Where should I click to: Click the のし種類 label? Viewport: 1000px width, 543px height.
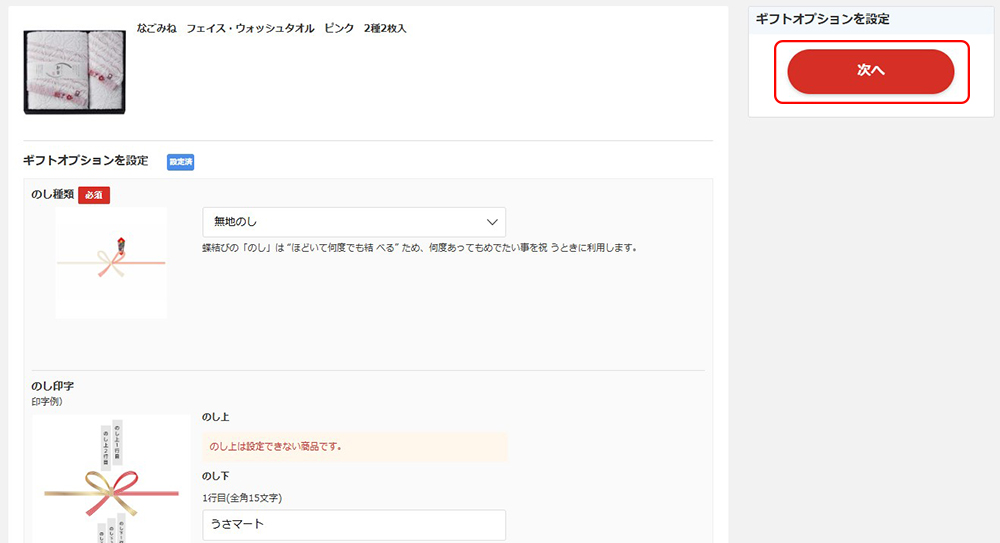pos(53,195)
